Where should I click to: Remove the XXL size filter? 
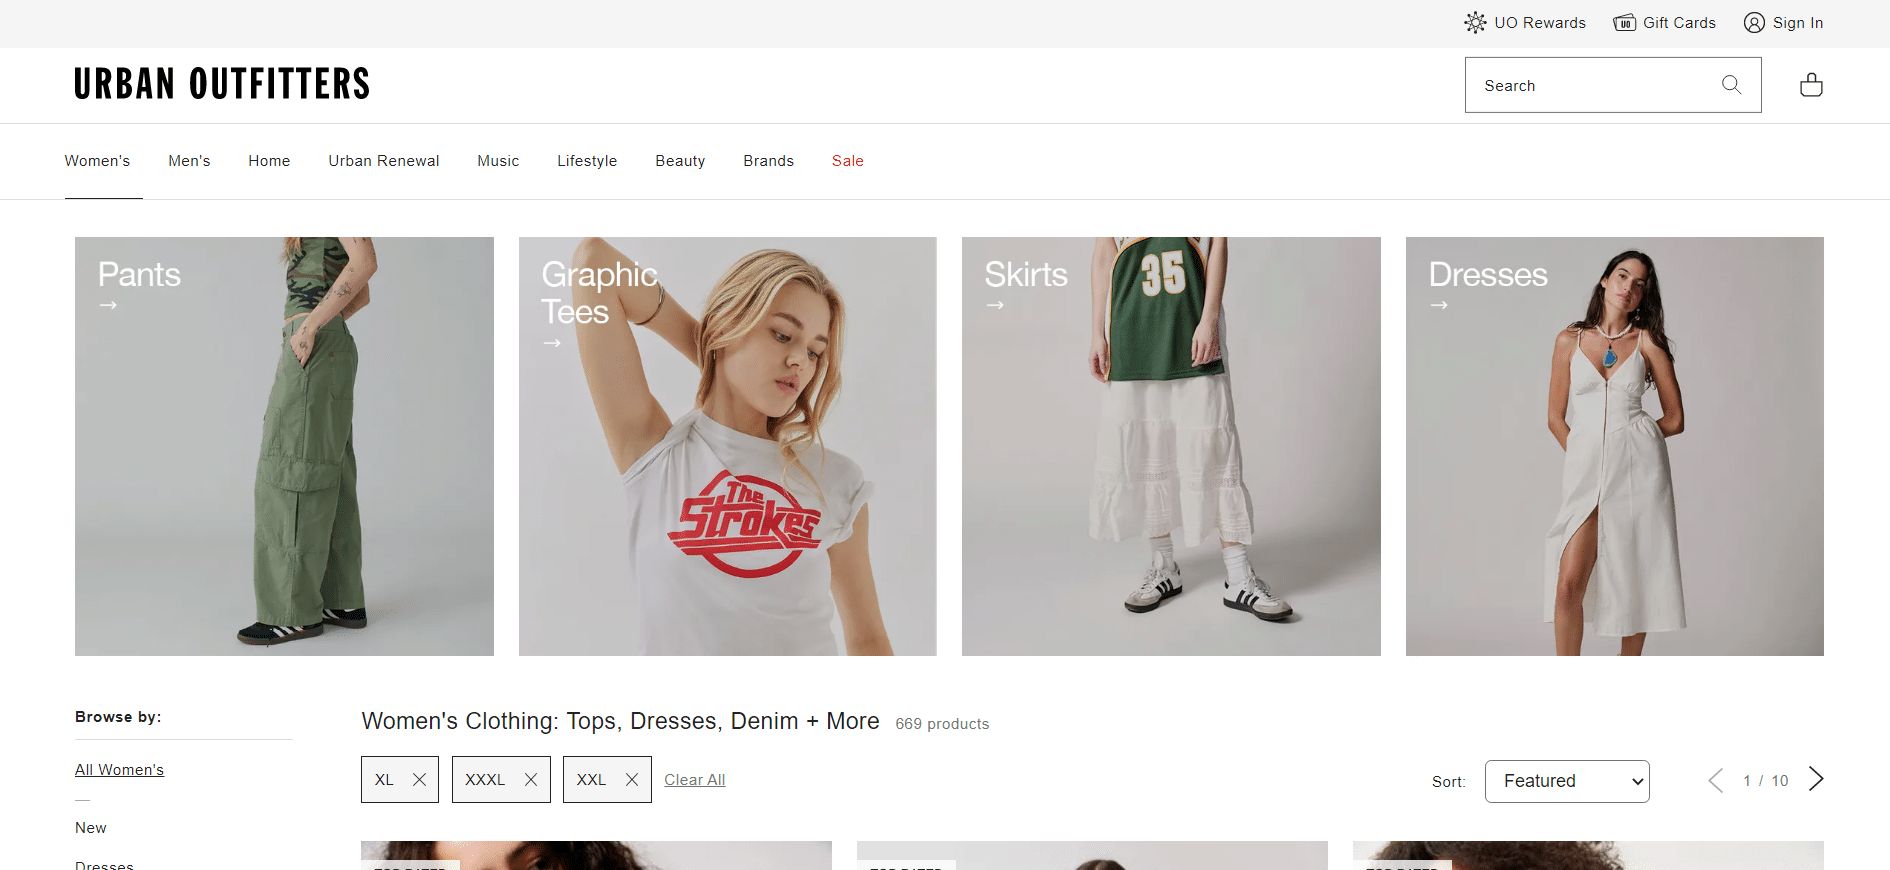coord(632,779)
